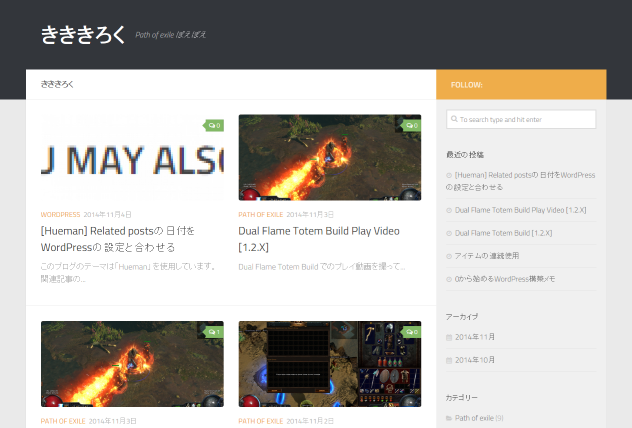The image size is (632, 428).
Task: Open the 2014年10月 archive
Action: (x=475, y=360)
